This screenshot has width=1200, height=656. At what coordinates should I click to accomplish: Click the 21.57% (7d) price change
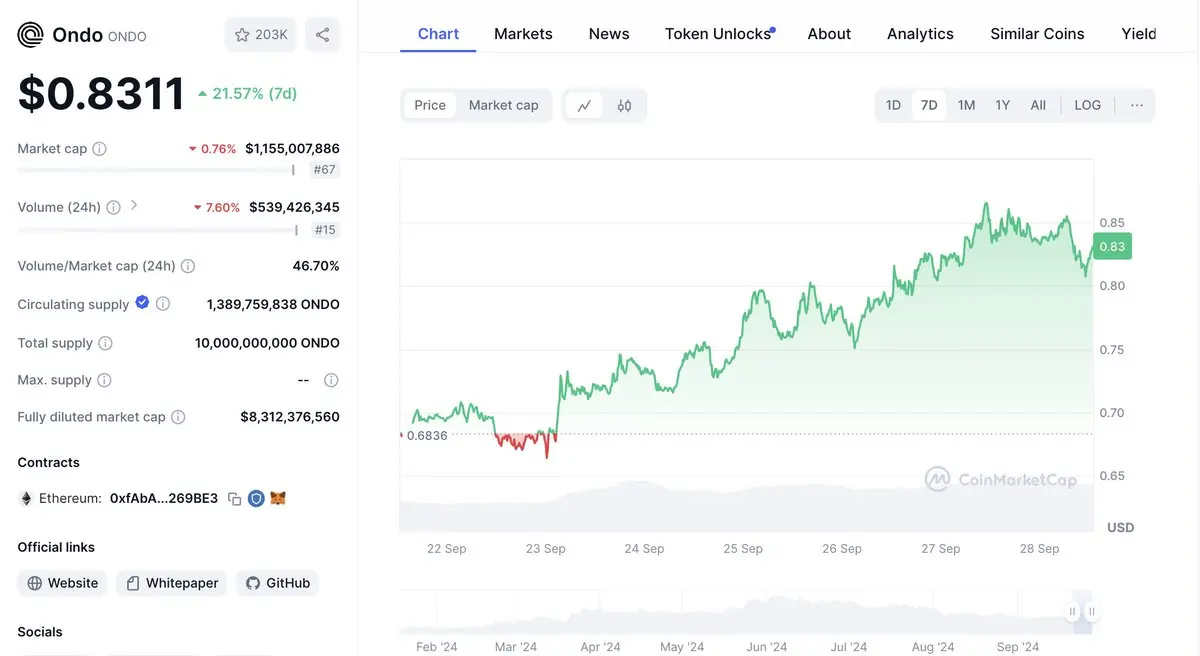(x=247, y=93)
